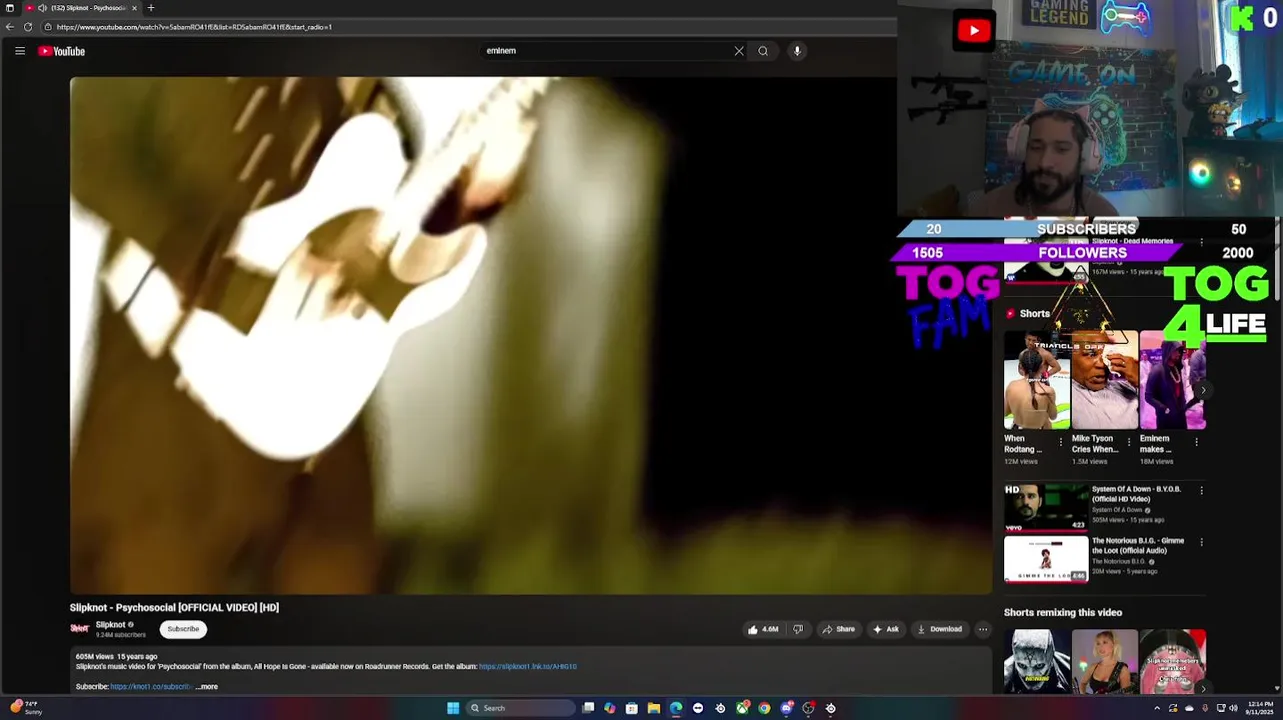Image resolution: width=1283 pixels, height=720 pixels.
Task: Open the Eminem makes short thumbnail
Action: pos(1172,381)
